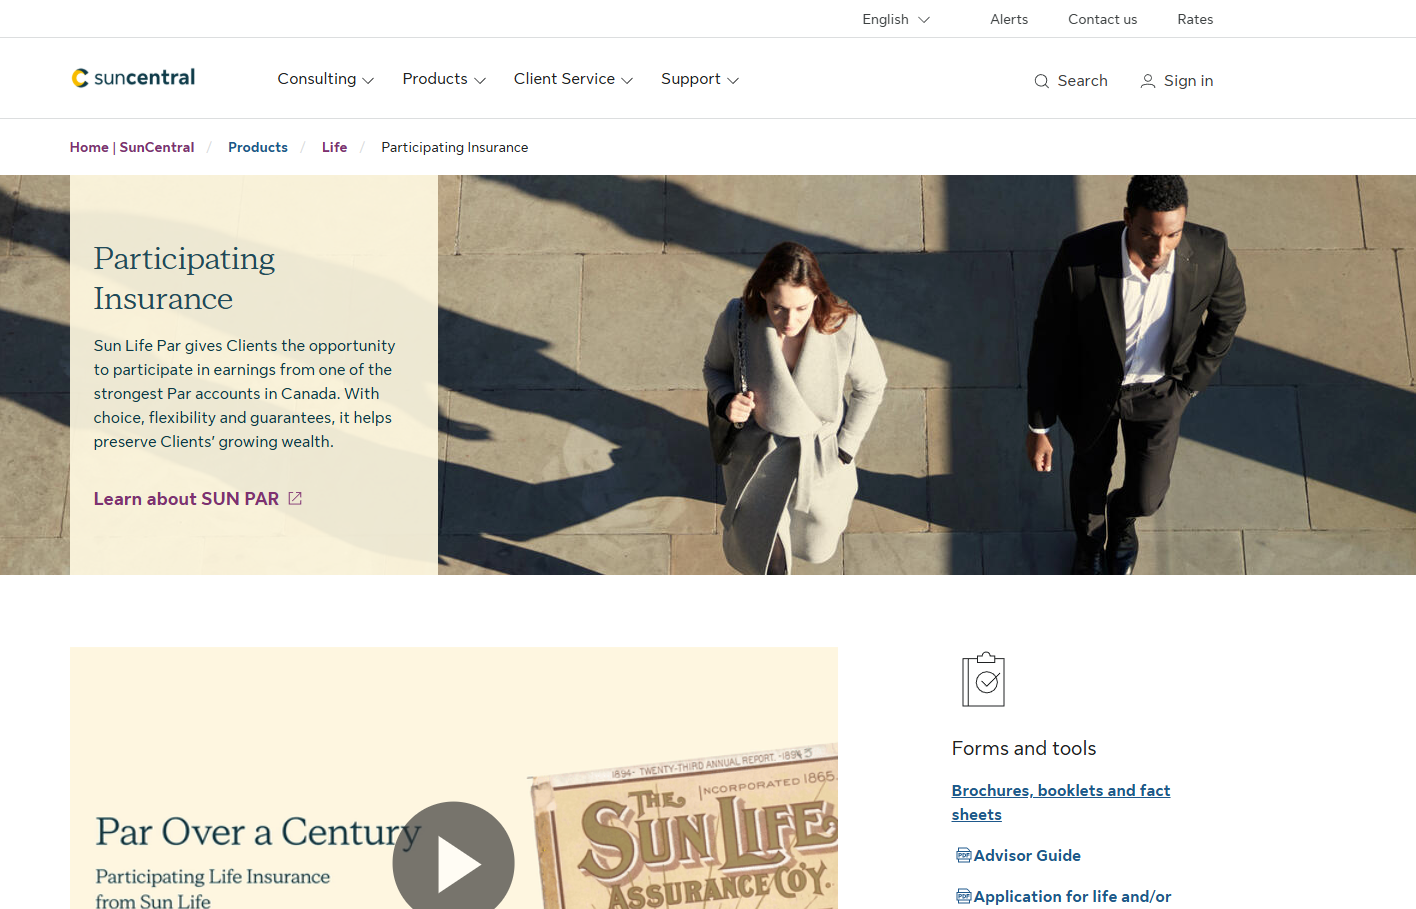Select the Life breadcrumb link
The height and width of the screenshot is (909, 1416).
pos(334,147)
